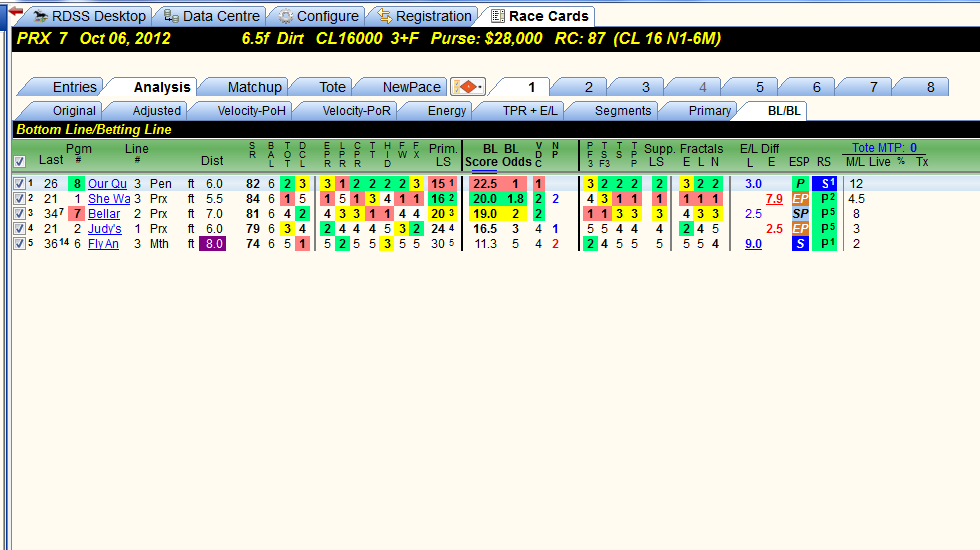Image resolution: width=980 pixels, height=550 pixels.
Task: Uncheck the Bellar row checkbox
Action: click(19, 214)
